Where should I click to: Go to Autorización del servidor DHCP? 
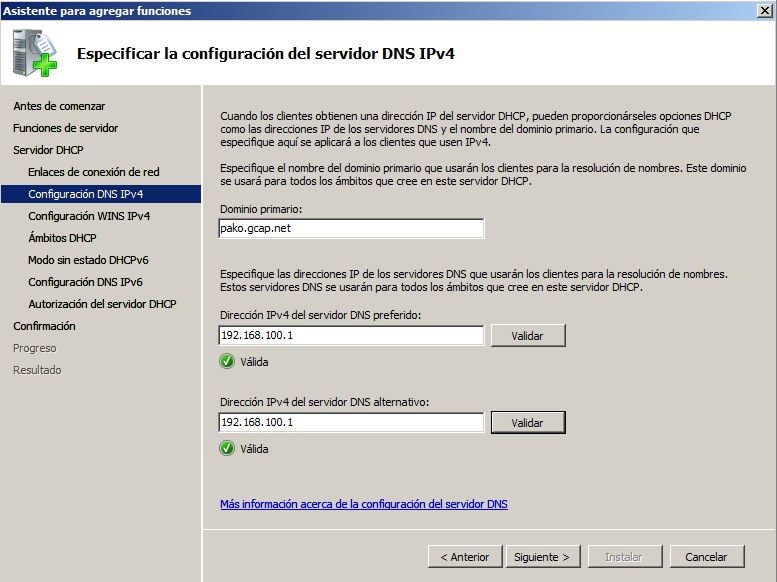pos(102,304)
